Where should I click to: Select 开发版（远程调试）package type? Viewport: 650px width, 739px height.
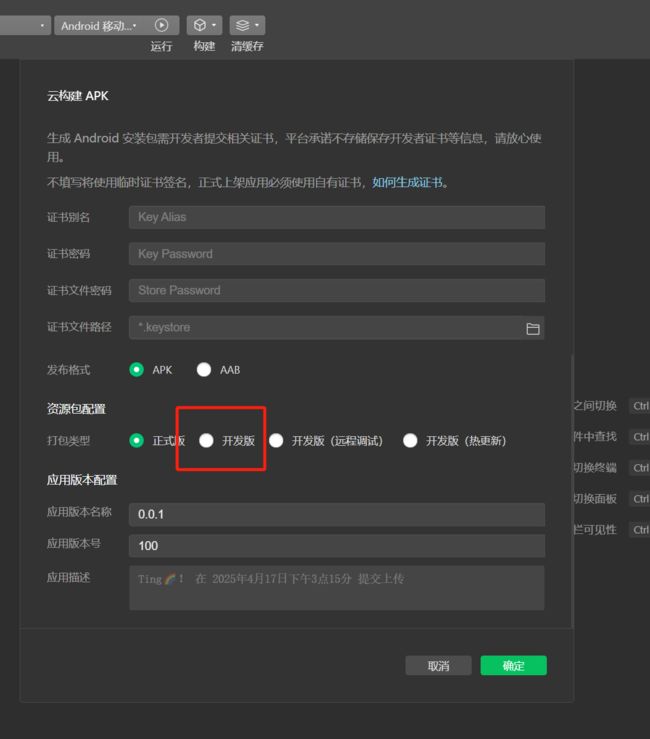pyautogui.click(x=276, y=441)
